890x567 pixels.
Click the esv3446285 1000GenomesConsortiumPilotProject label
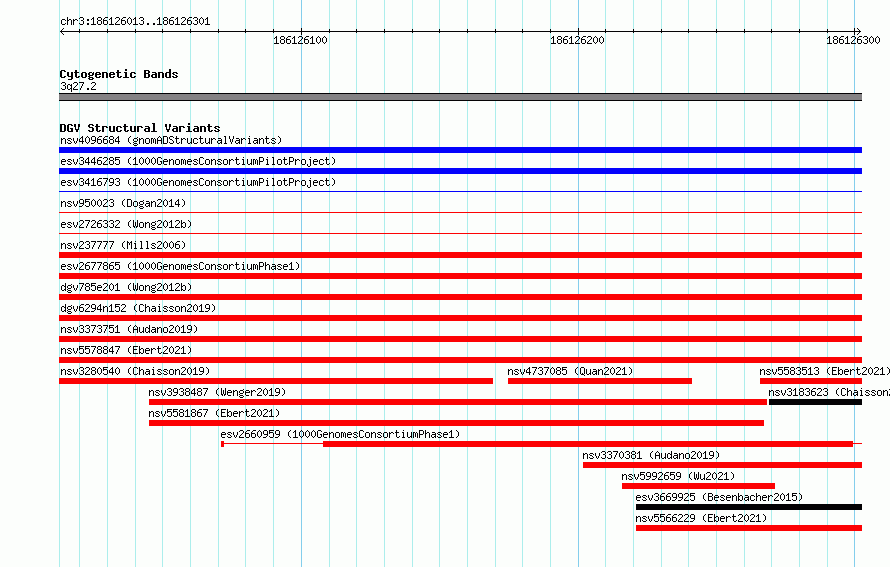(x=198, y=161)
